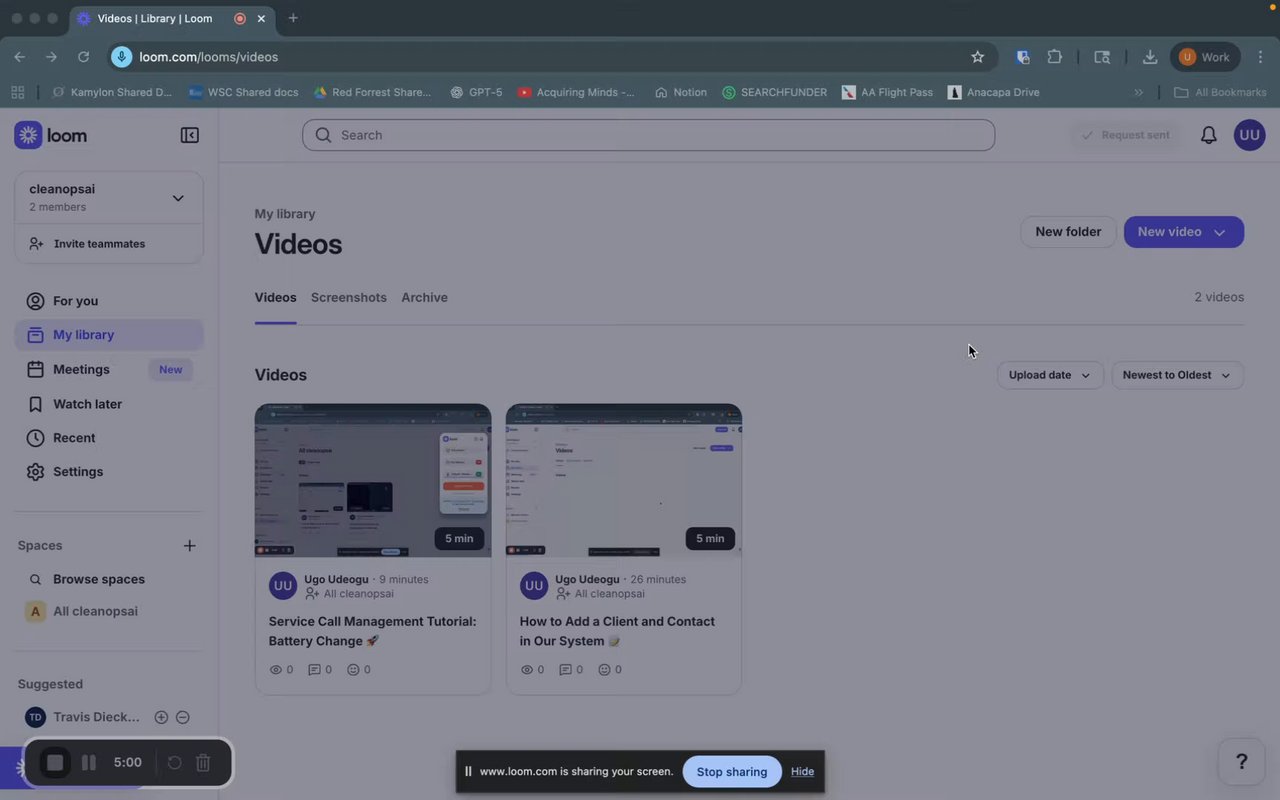The height and width of the screenshot is (800, 1280).
Task: Pause the Loom recording
Action: [x=89, y=763]
